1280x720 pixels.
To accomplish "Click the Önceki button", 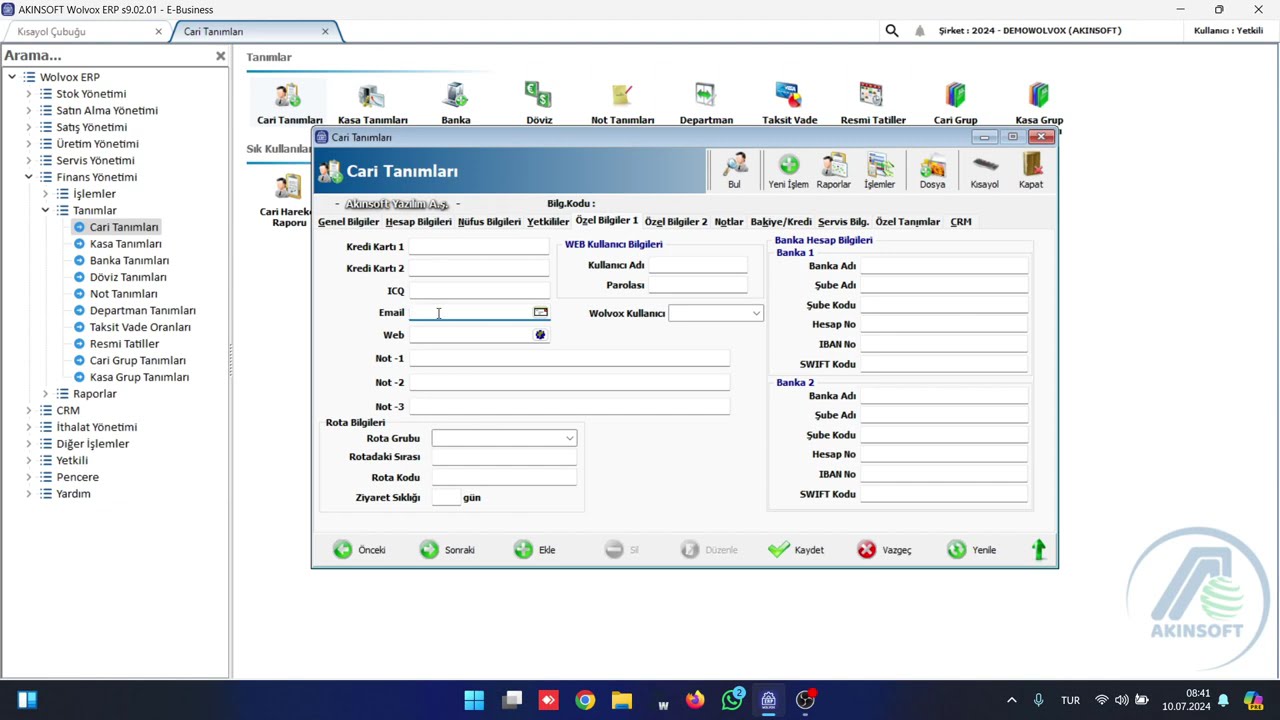I will 359,550.
